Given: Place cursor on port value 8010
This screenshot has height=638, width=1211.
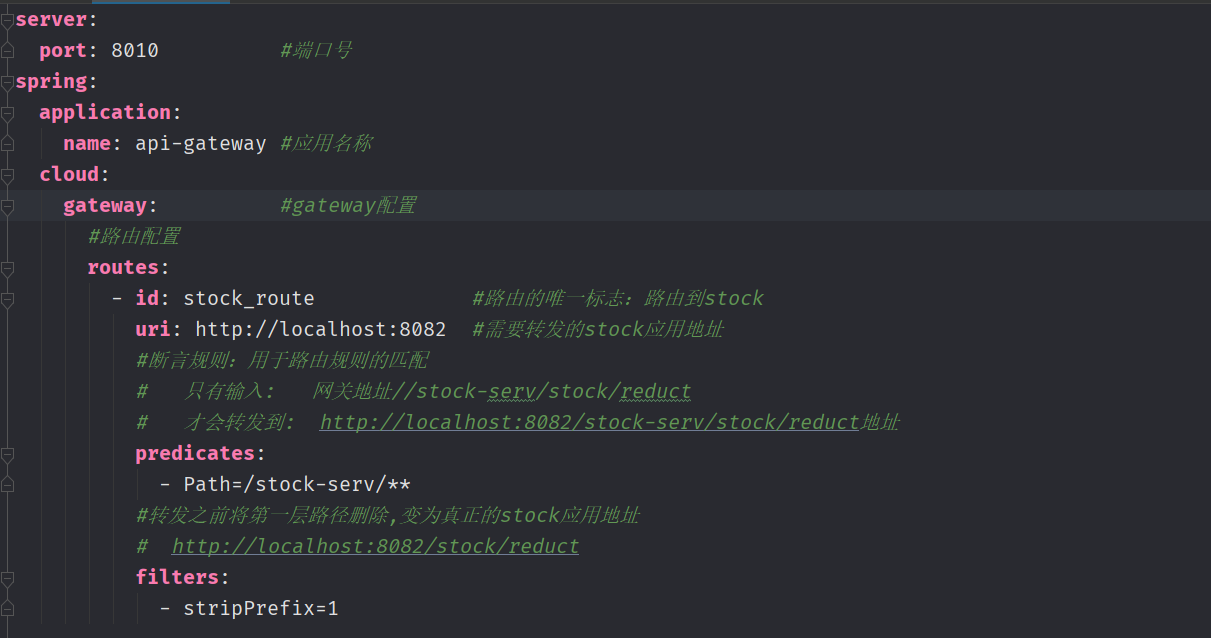Looking at the screenshot, I should (134, 50).
